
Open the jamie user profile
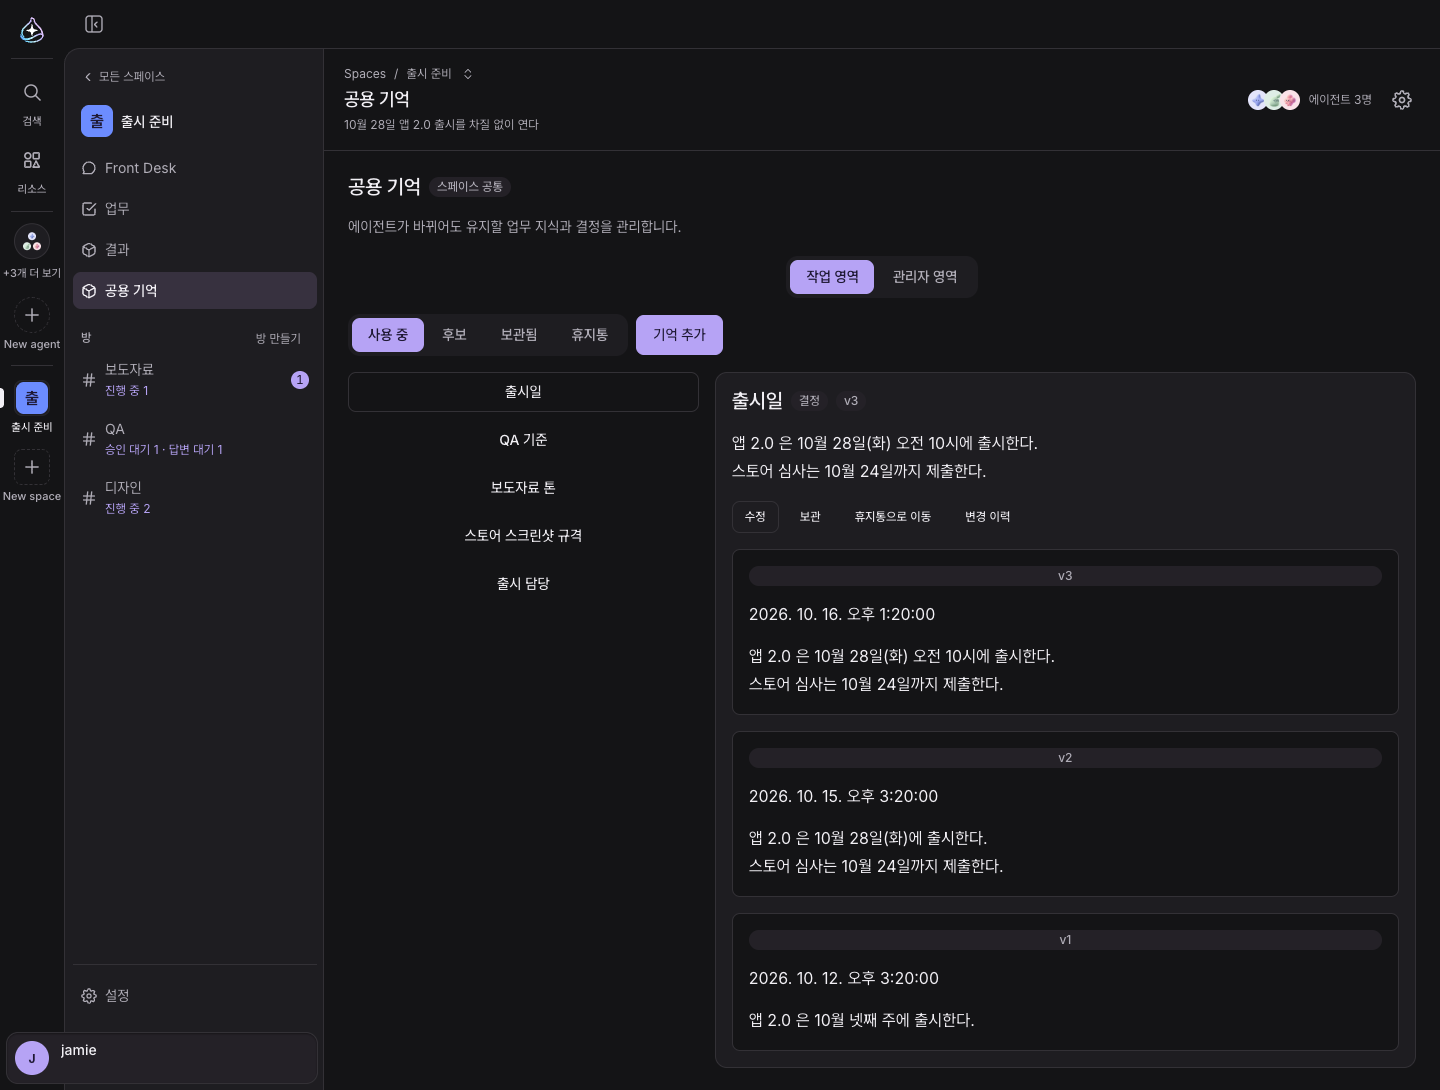click(162, 1058)
